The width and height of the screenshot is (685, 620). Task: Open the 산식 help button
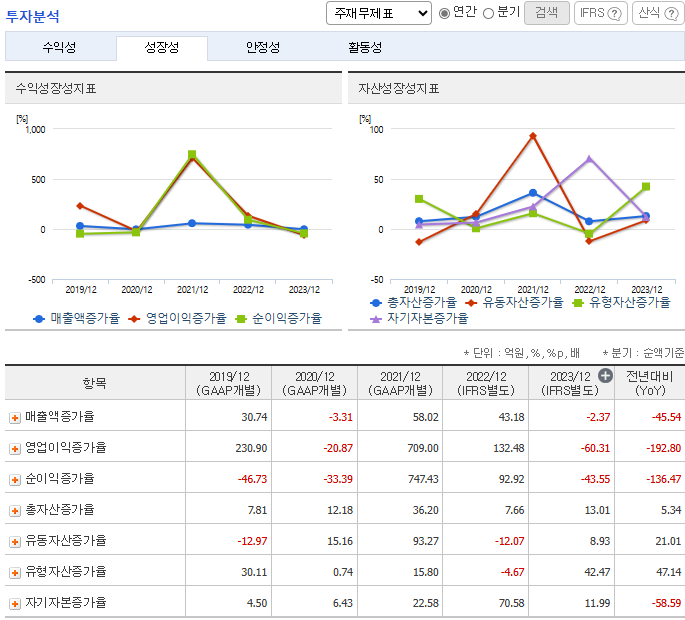658,13
